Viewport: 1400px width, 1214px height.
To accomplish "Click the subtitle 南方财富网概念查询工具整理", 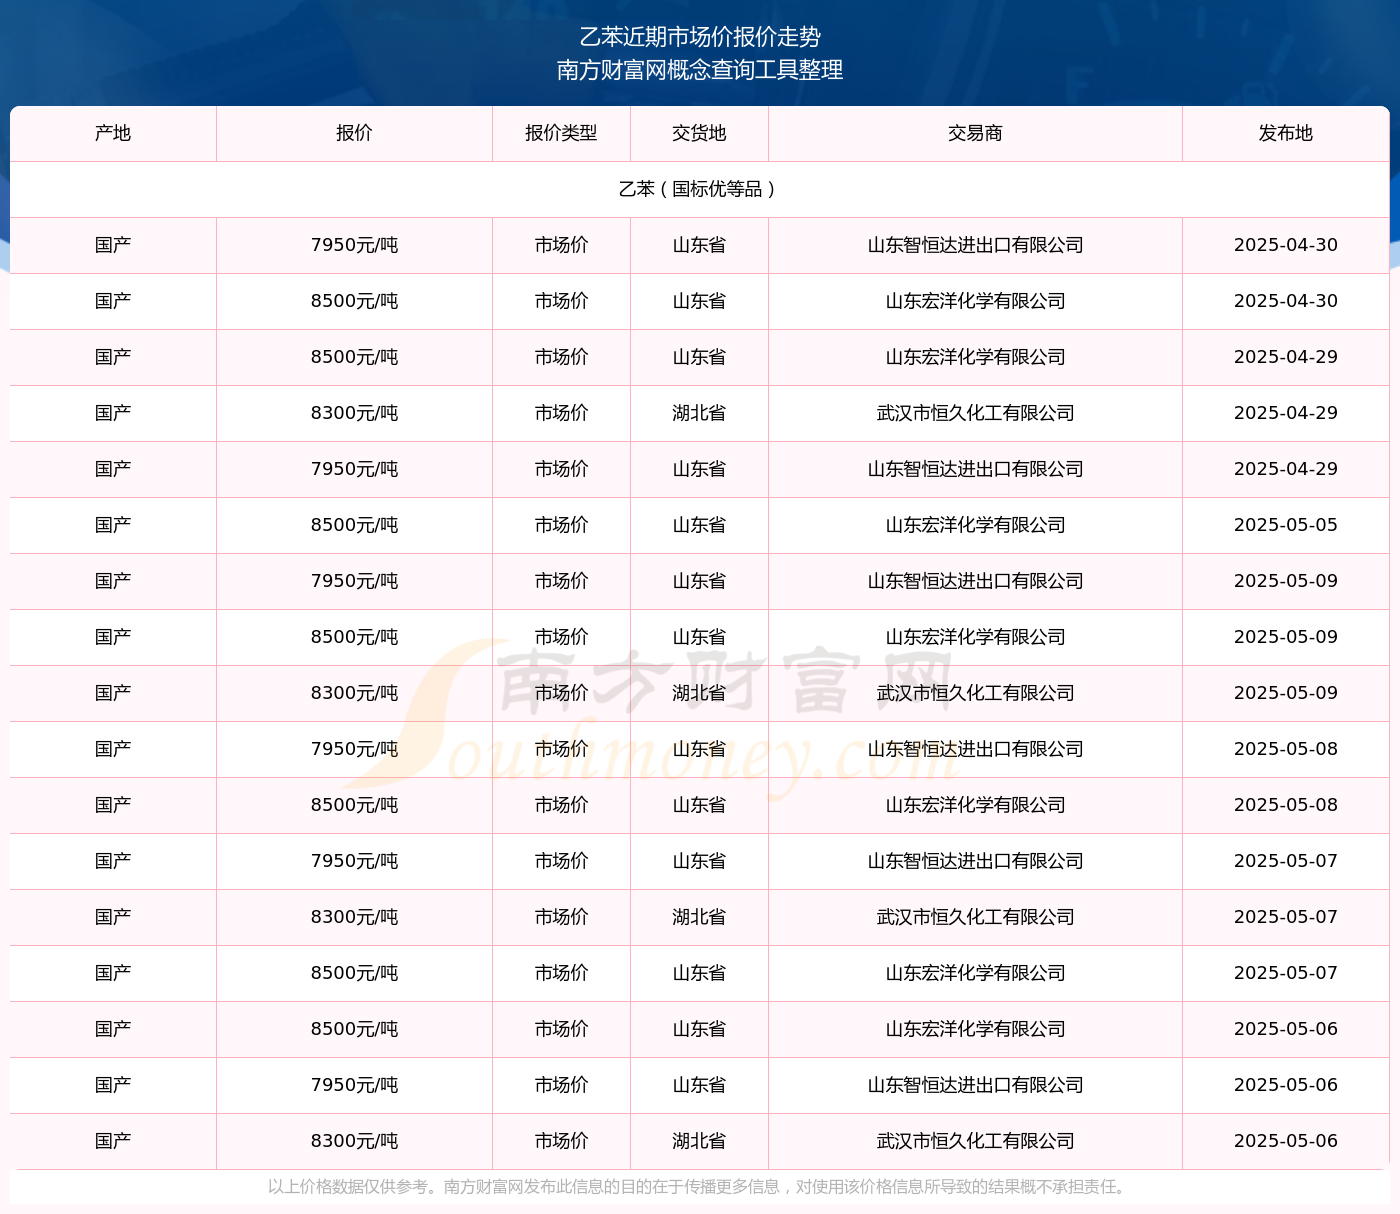I will 700,70.
